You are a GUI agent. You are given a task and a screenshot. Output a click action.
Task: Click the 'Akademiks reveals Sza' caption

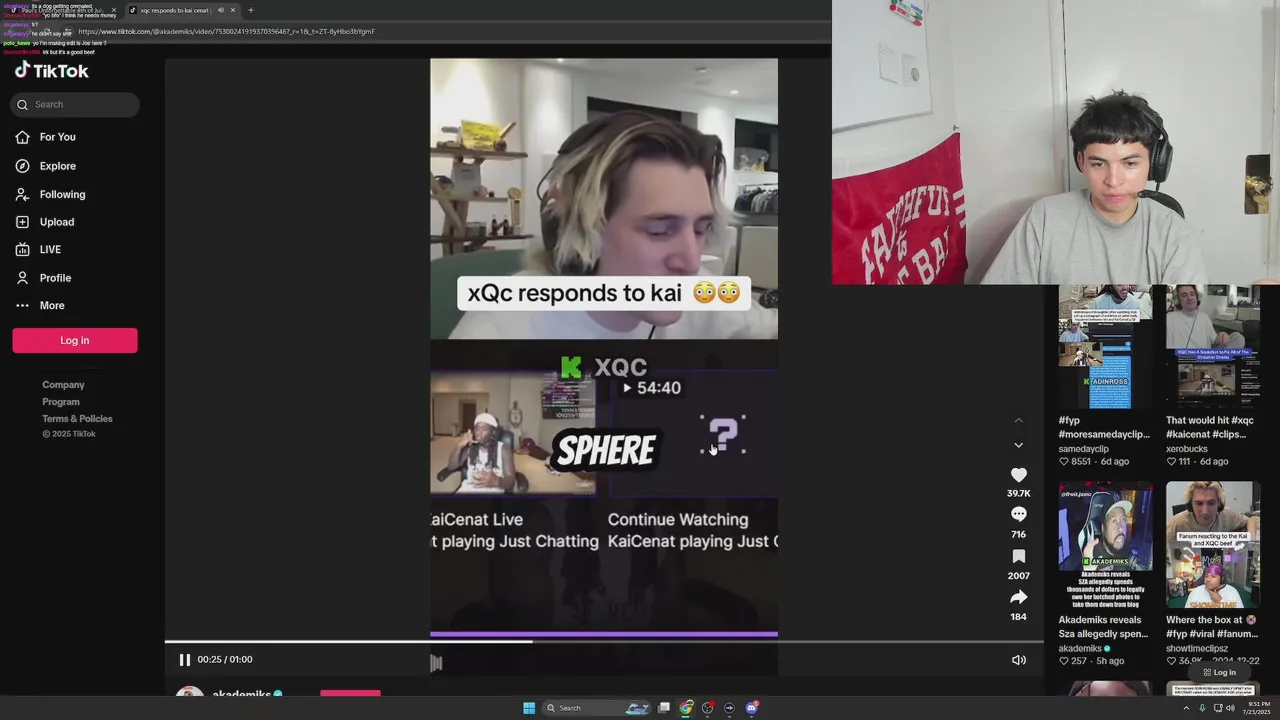[1104, 627]
